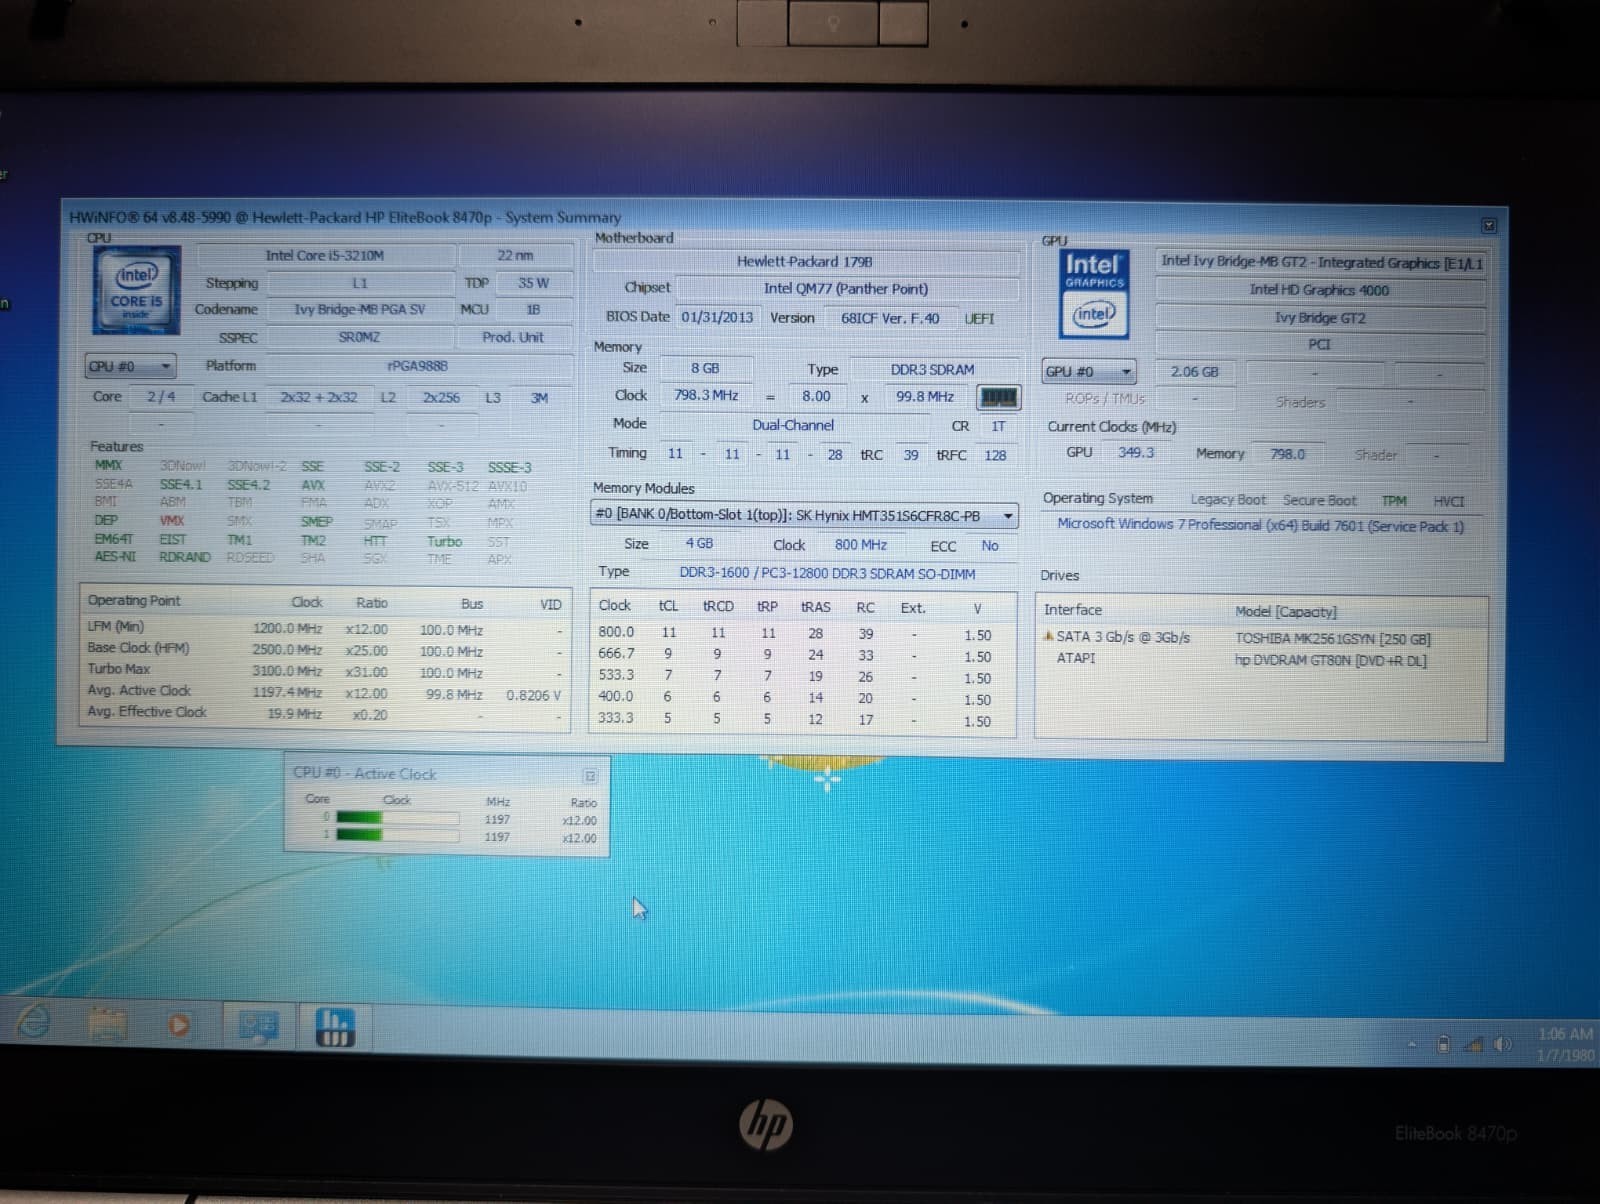The image size is (1600, 1204).
Task: Click the AES-NI feature label
Action: (115, 556)
